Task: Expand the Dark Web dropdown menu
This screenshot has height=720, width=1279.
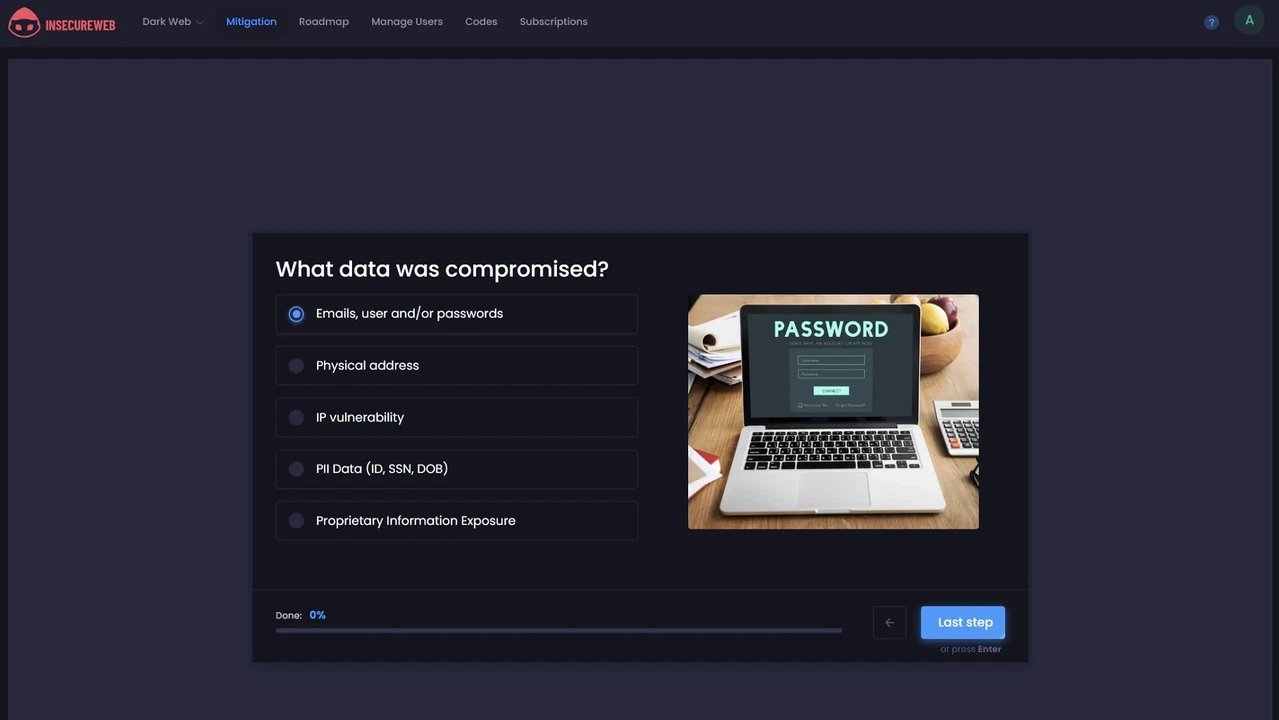Action: (166, 22)
